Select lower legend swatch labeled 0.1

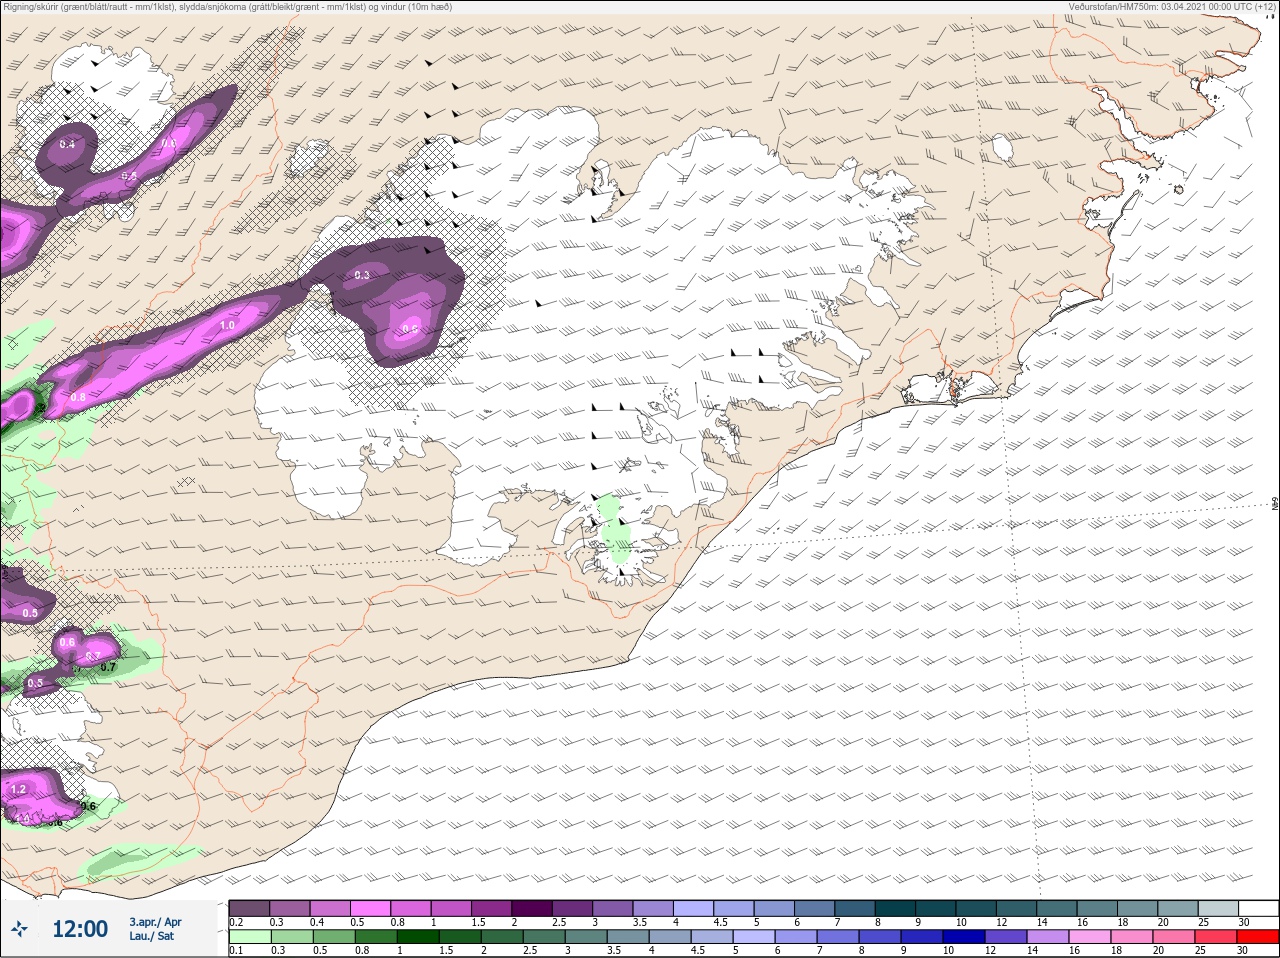coord(250,937)
